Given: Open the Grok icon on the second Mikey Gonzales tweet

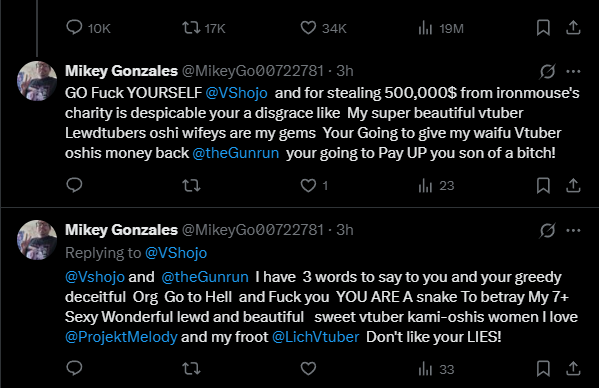Looking at the screenshot, I should pos(547,230).
